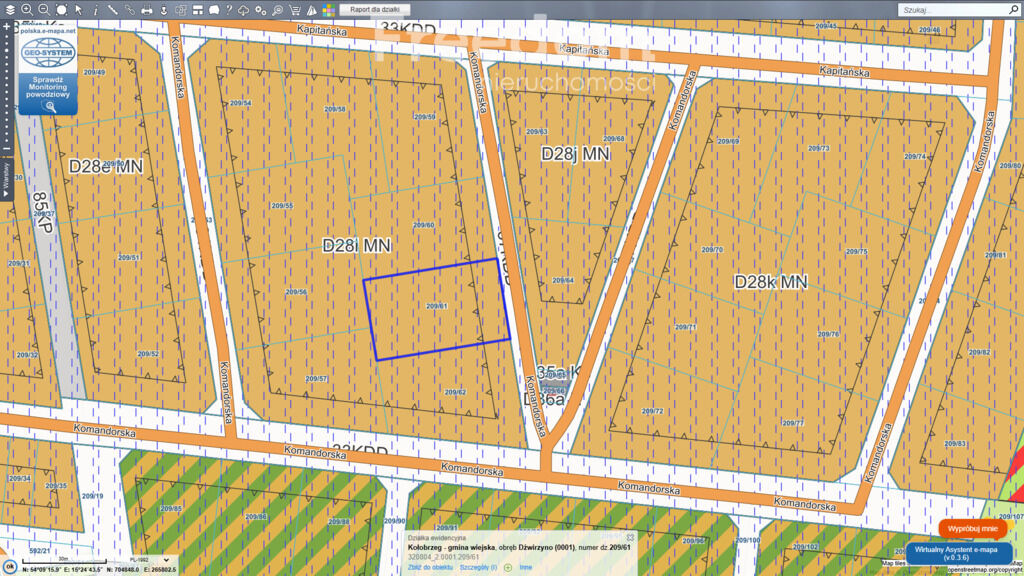The width and height of the screenshot is (1024, 576).
Task: Select the zoom out magnifier tool
Action: [x=44, y=9]
